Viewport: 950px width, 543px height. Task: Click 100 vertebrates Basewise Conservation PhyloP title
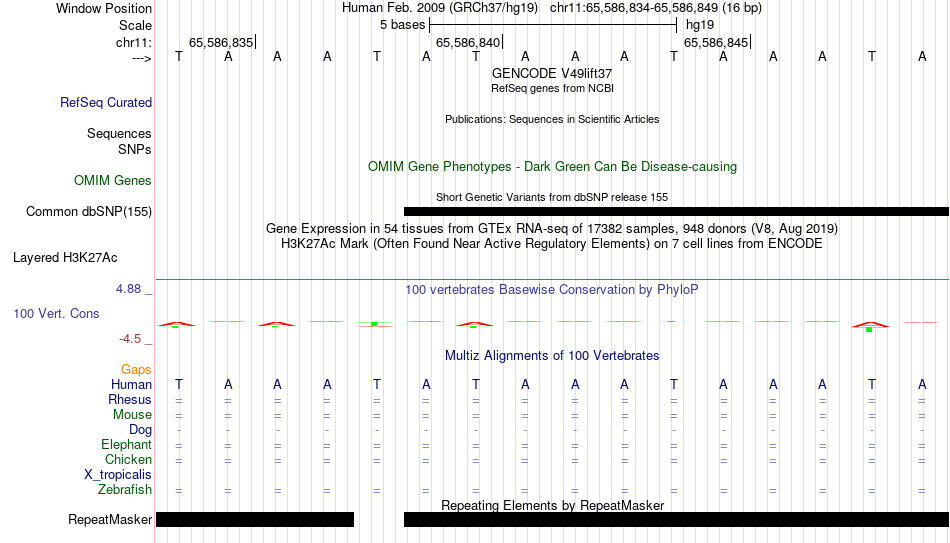coord(552,290)
